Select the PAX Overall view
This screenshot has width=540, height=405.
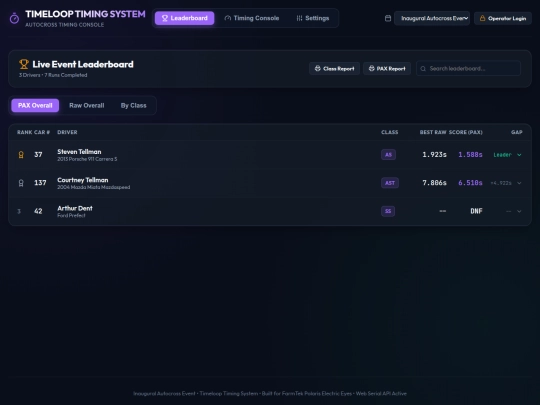[35, 105]
